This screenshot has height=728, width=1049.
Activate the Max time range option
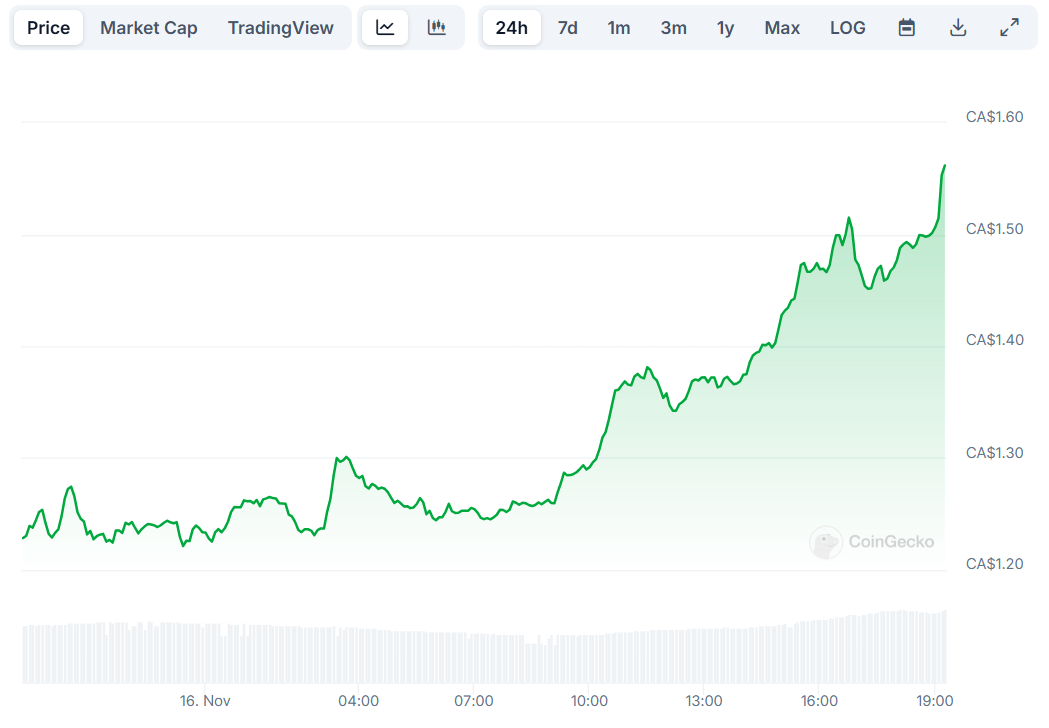[781, 28]
